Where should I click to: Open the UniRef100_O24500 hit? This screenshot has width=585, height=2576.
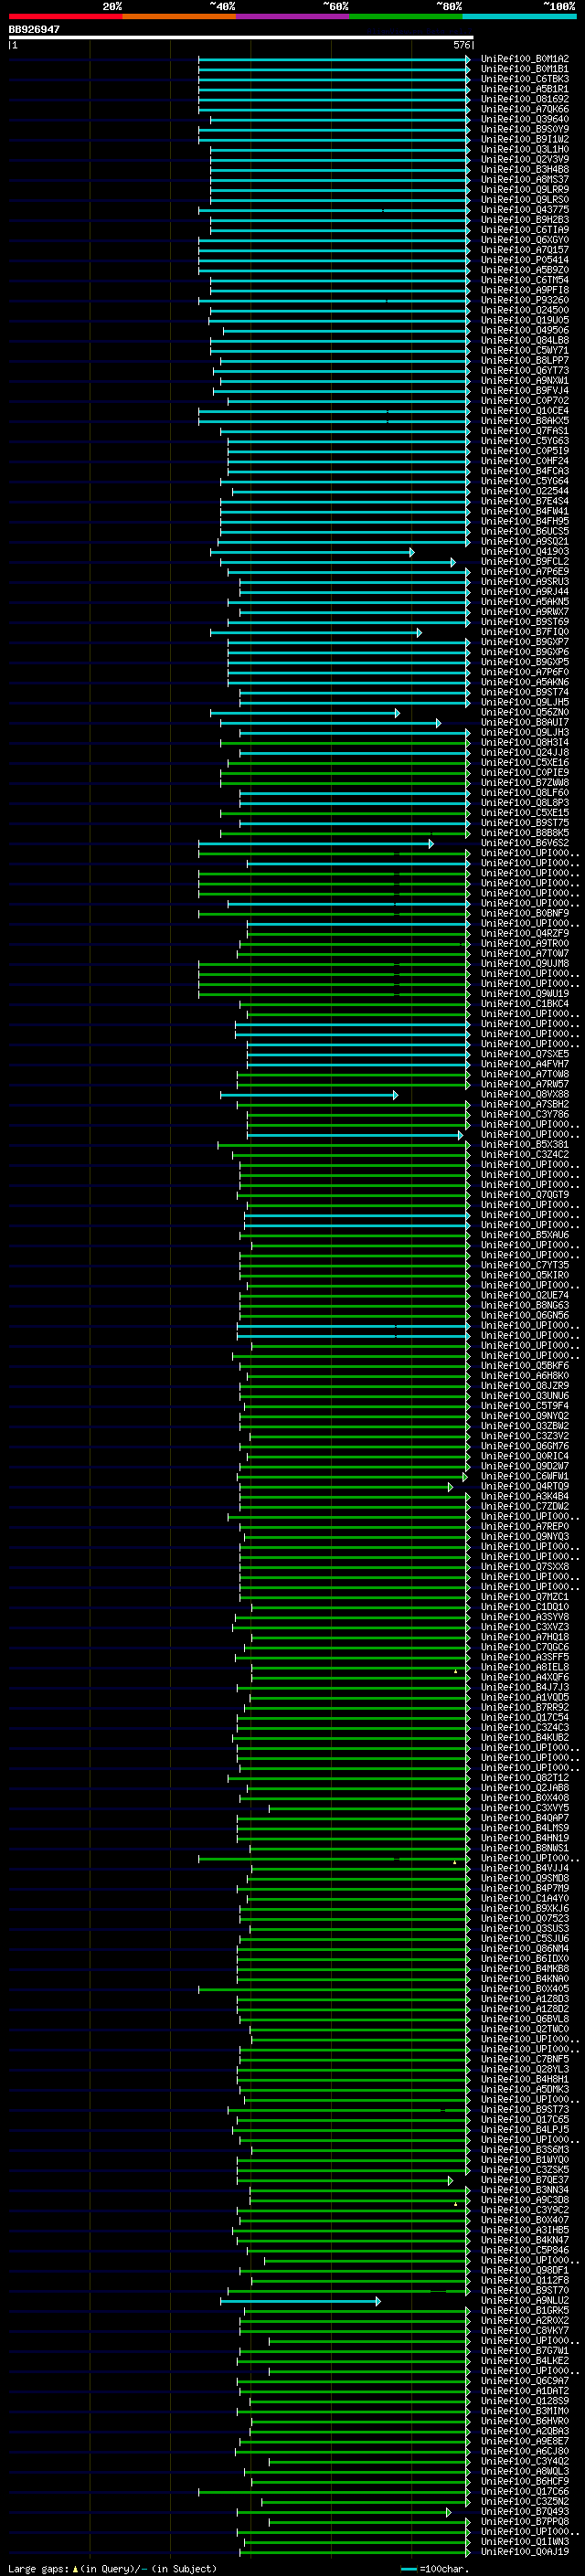coord(525,310)
